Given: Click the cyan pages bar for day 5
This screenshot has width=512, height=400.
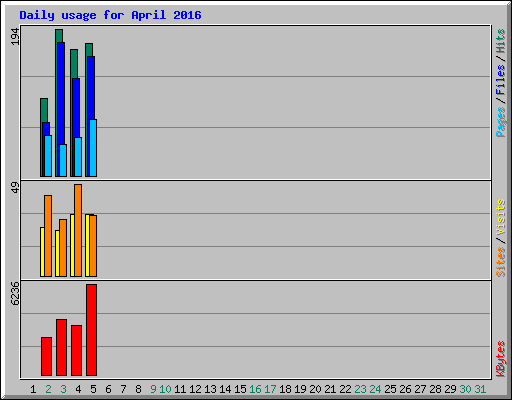Looking at the screenshot, I should [x=93, y=148].
